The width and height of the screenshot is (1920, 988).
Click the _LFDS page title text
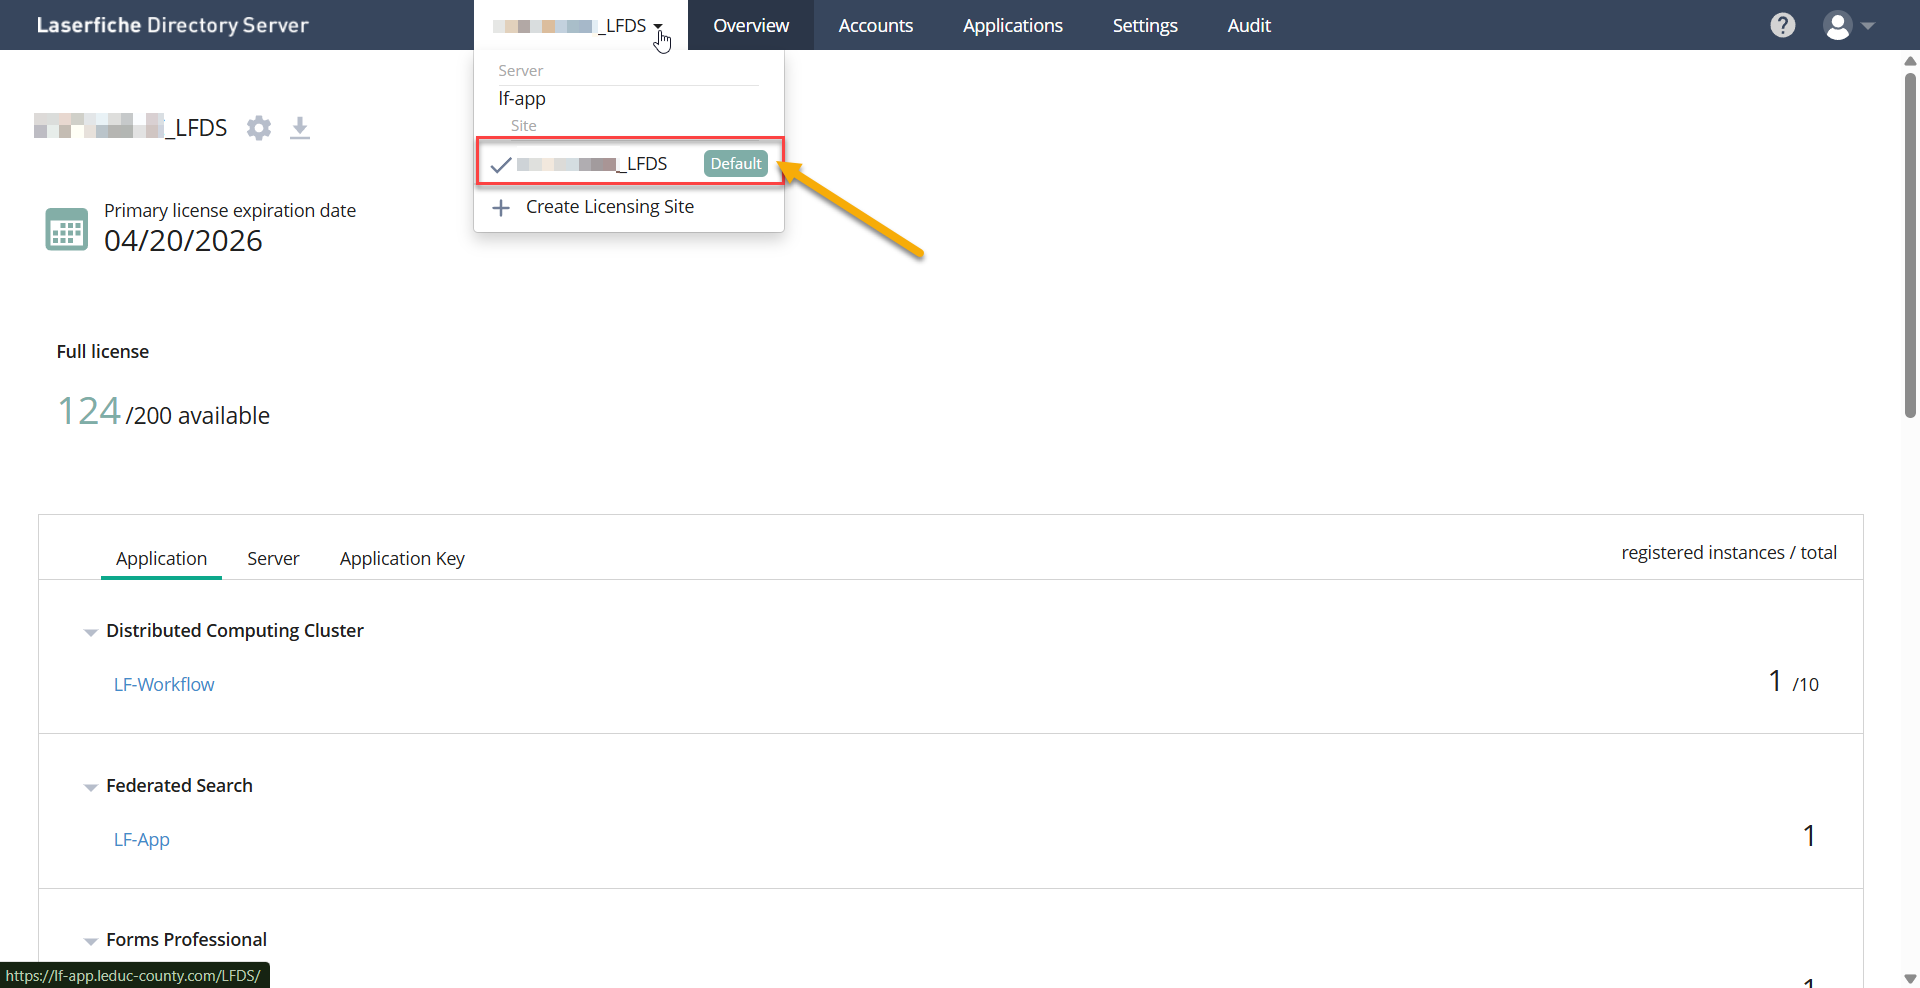(131, 128)
